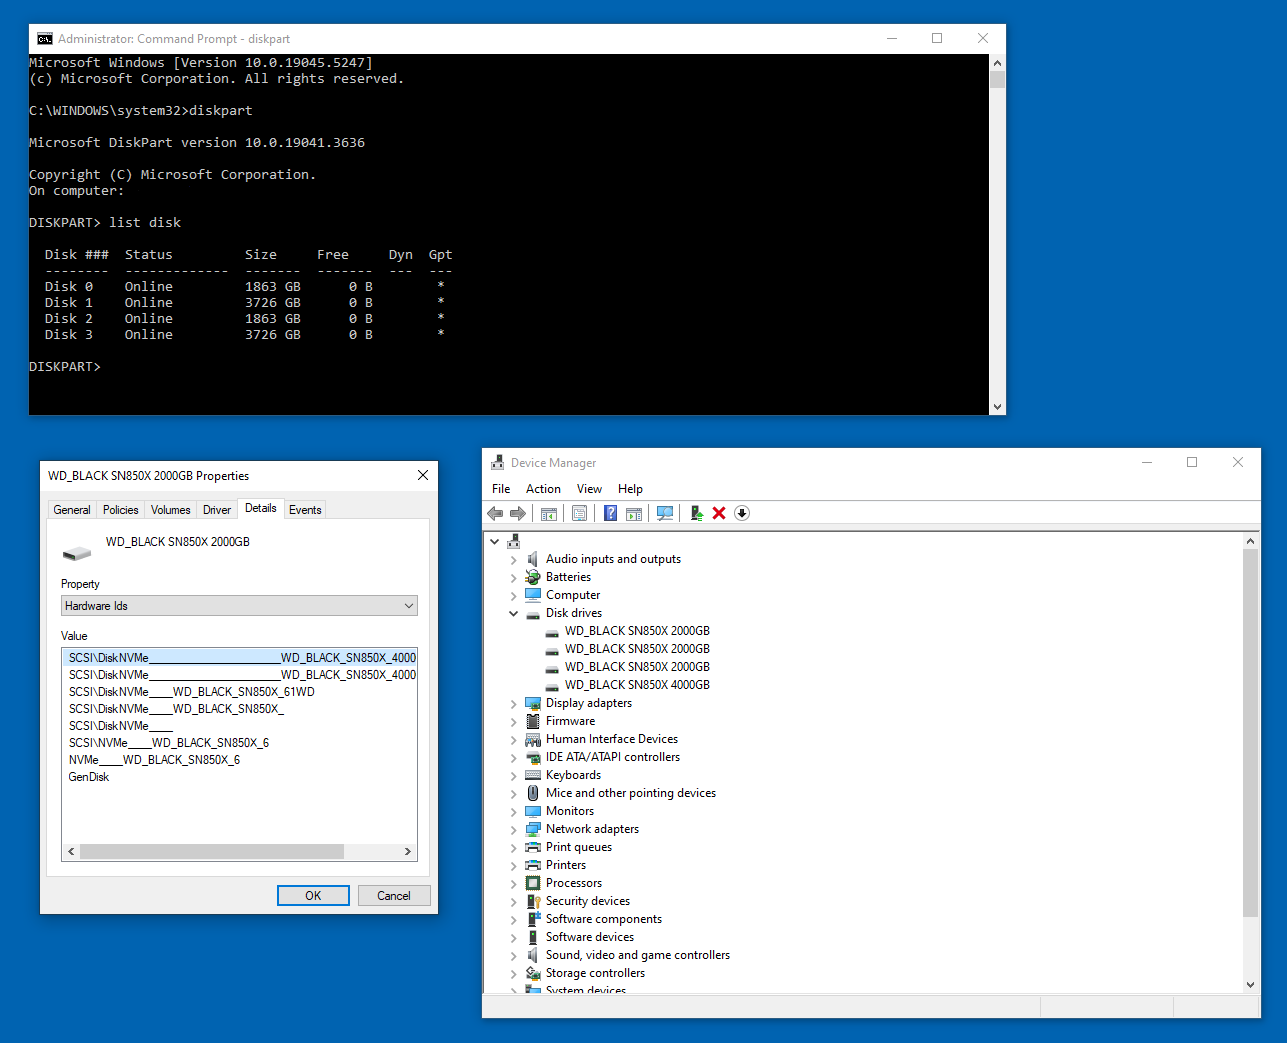The width and height of the screenshot is (1287, 1043).
Task: Expand Mice and other pointing devices
Action: click(513, 793)
